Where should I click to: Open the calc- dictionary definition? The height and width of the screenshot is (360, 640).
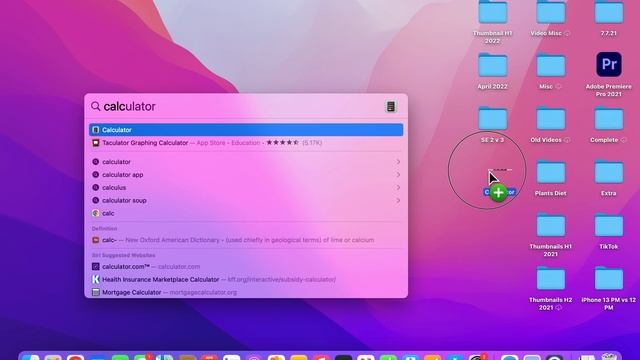[246, 240]
